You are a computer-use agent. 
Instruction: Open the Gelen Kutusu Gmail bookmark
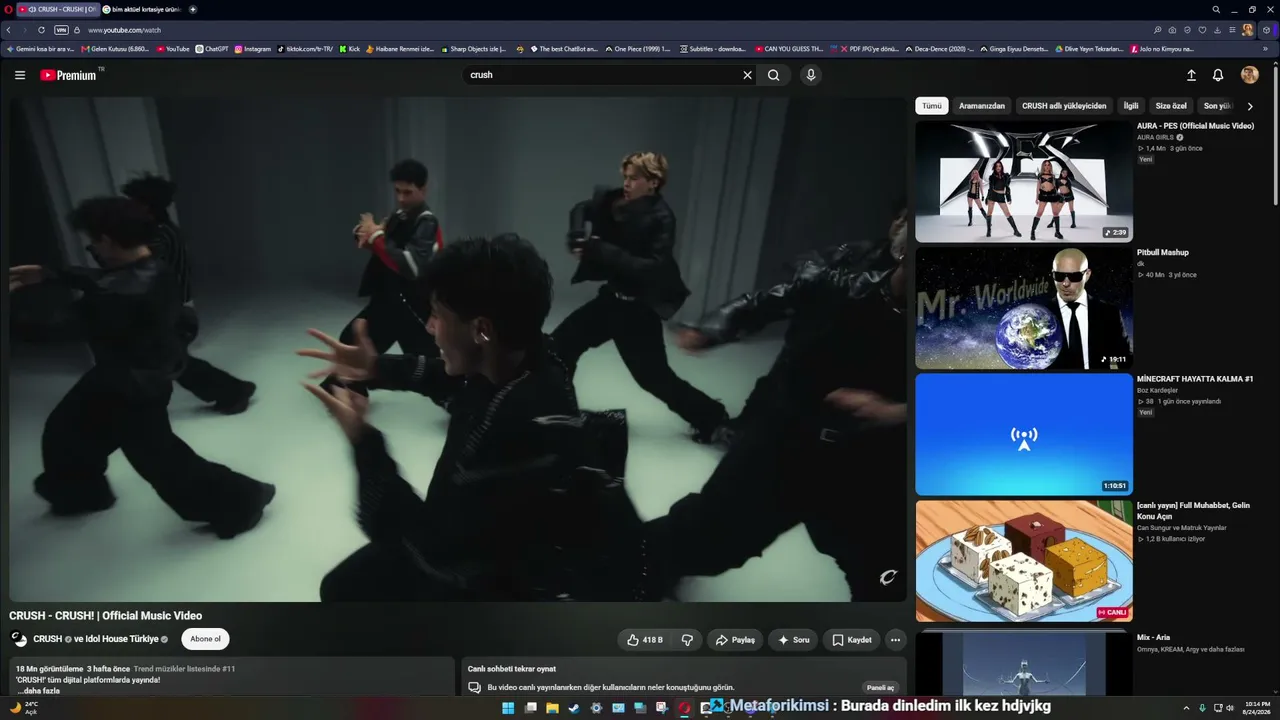(x=115, y=48)
